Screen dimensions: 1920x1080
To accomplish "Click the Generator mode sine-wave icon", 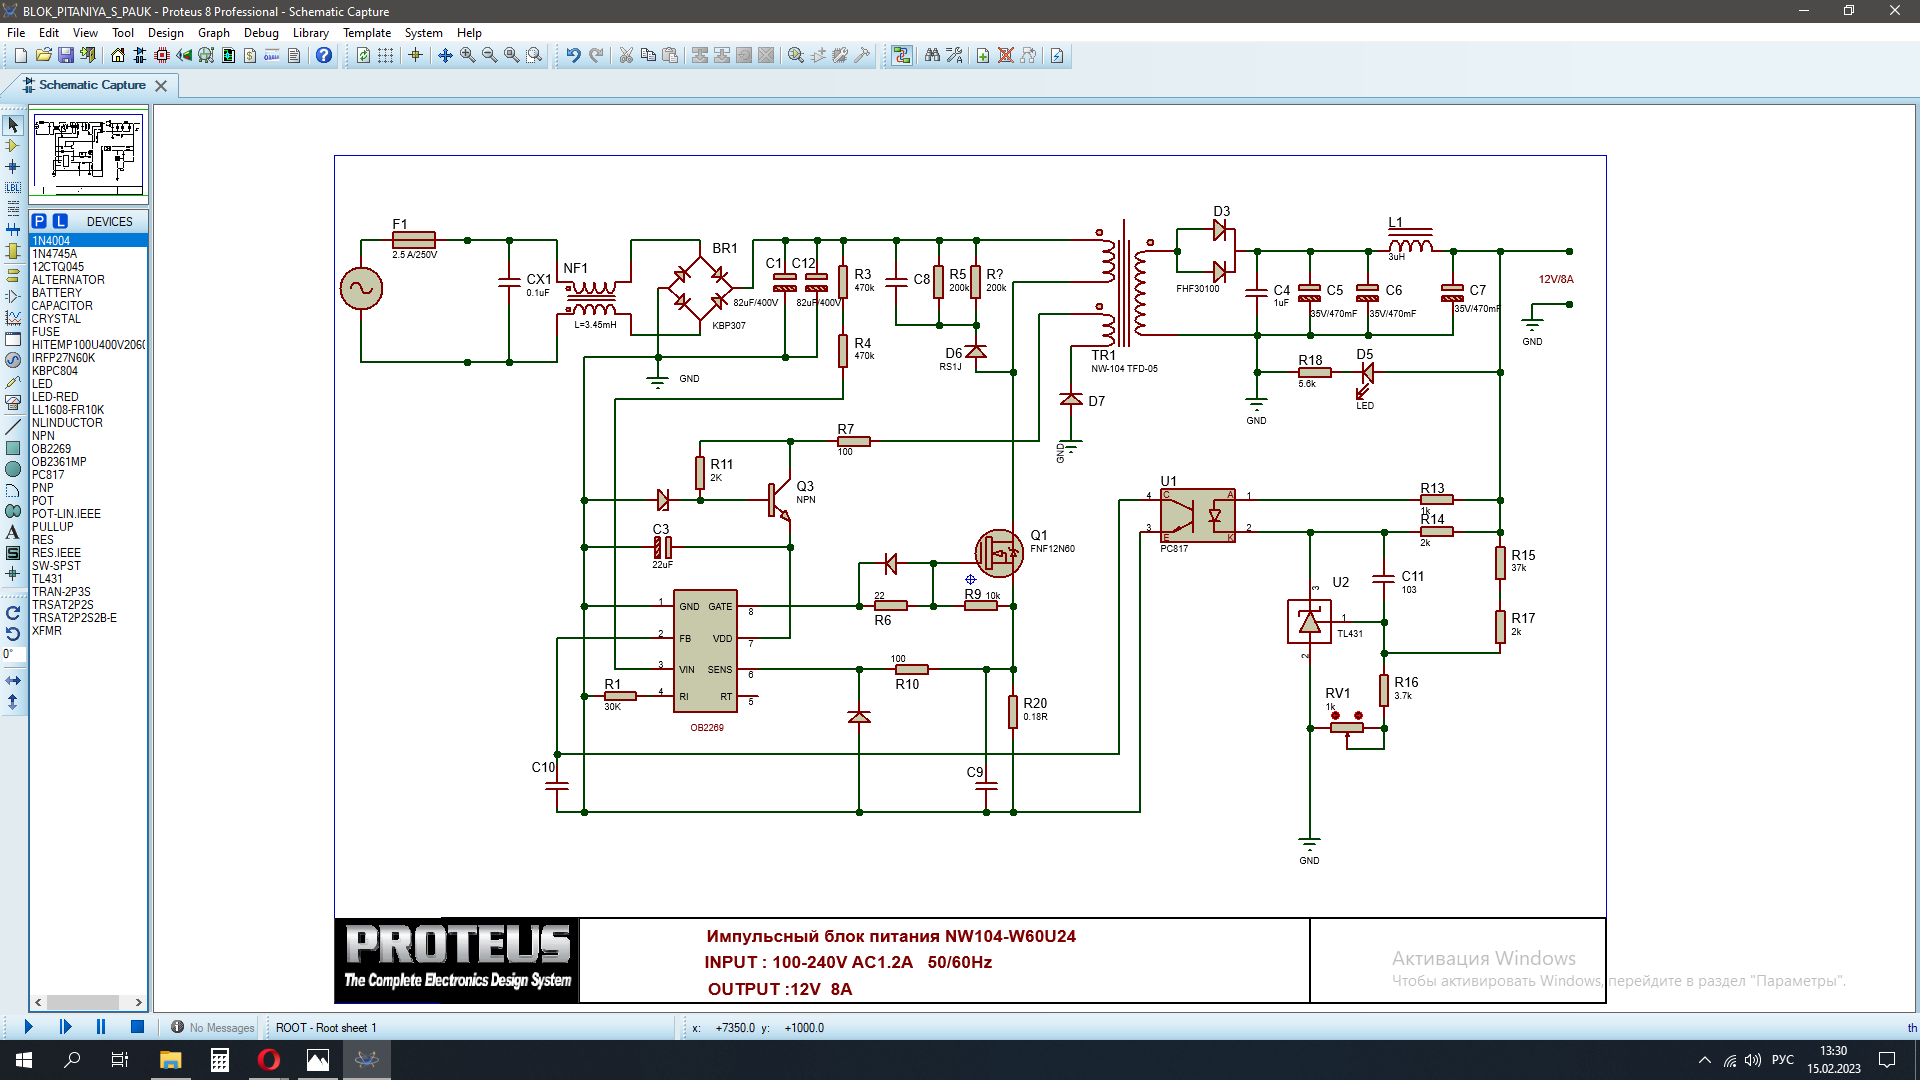I will tap(13, 359).
